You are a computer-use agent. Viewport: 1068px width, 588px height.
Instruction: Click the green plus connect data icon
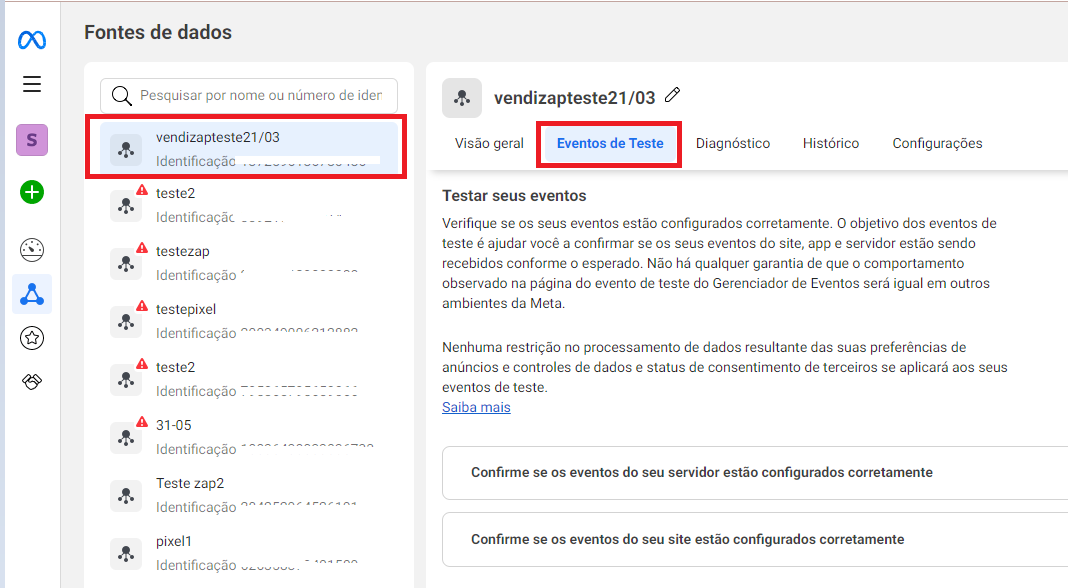click(32, 192)
